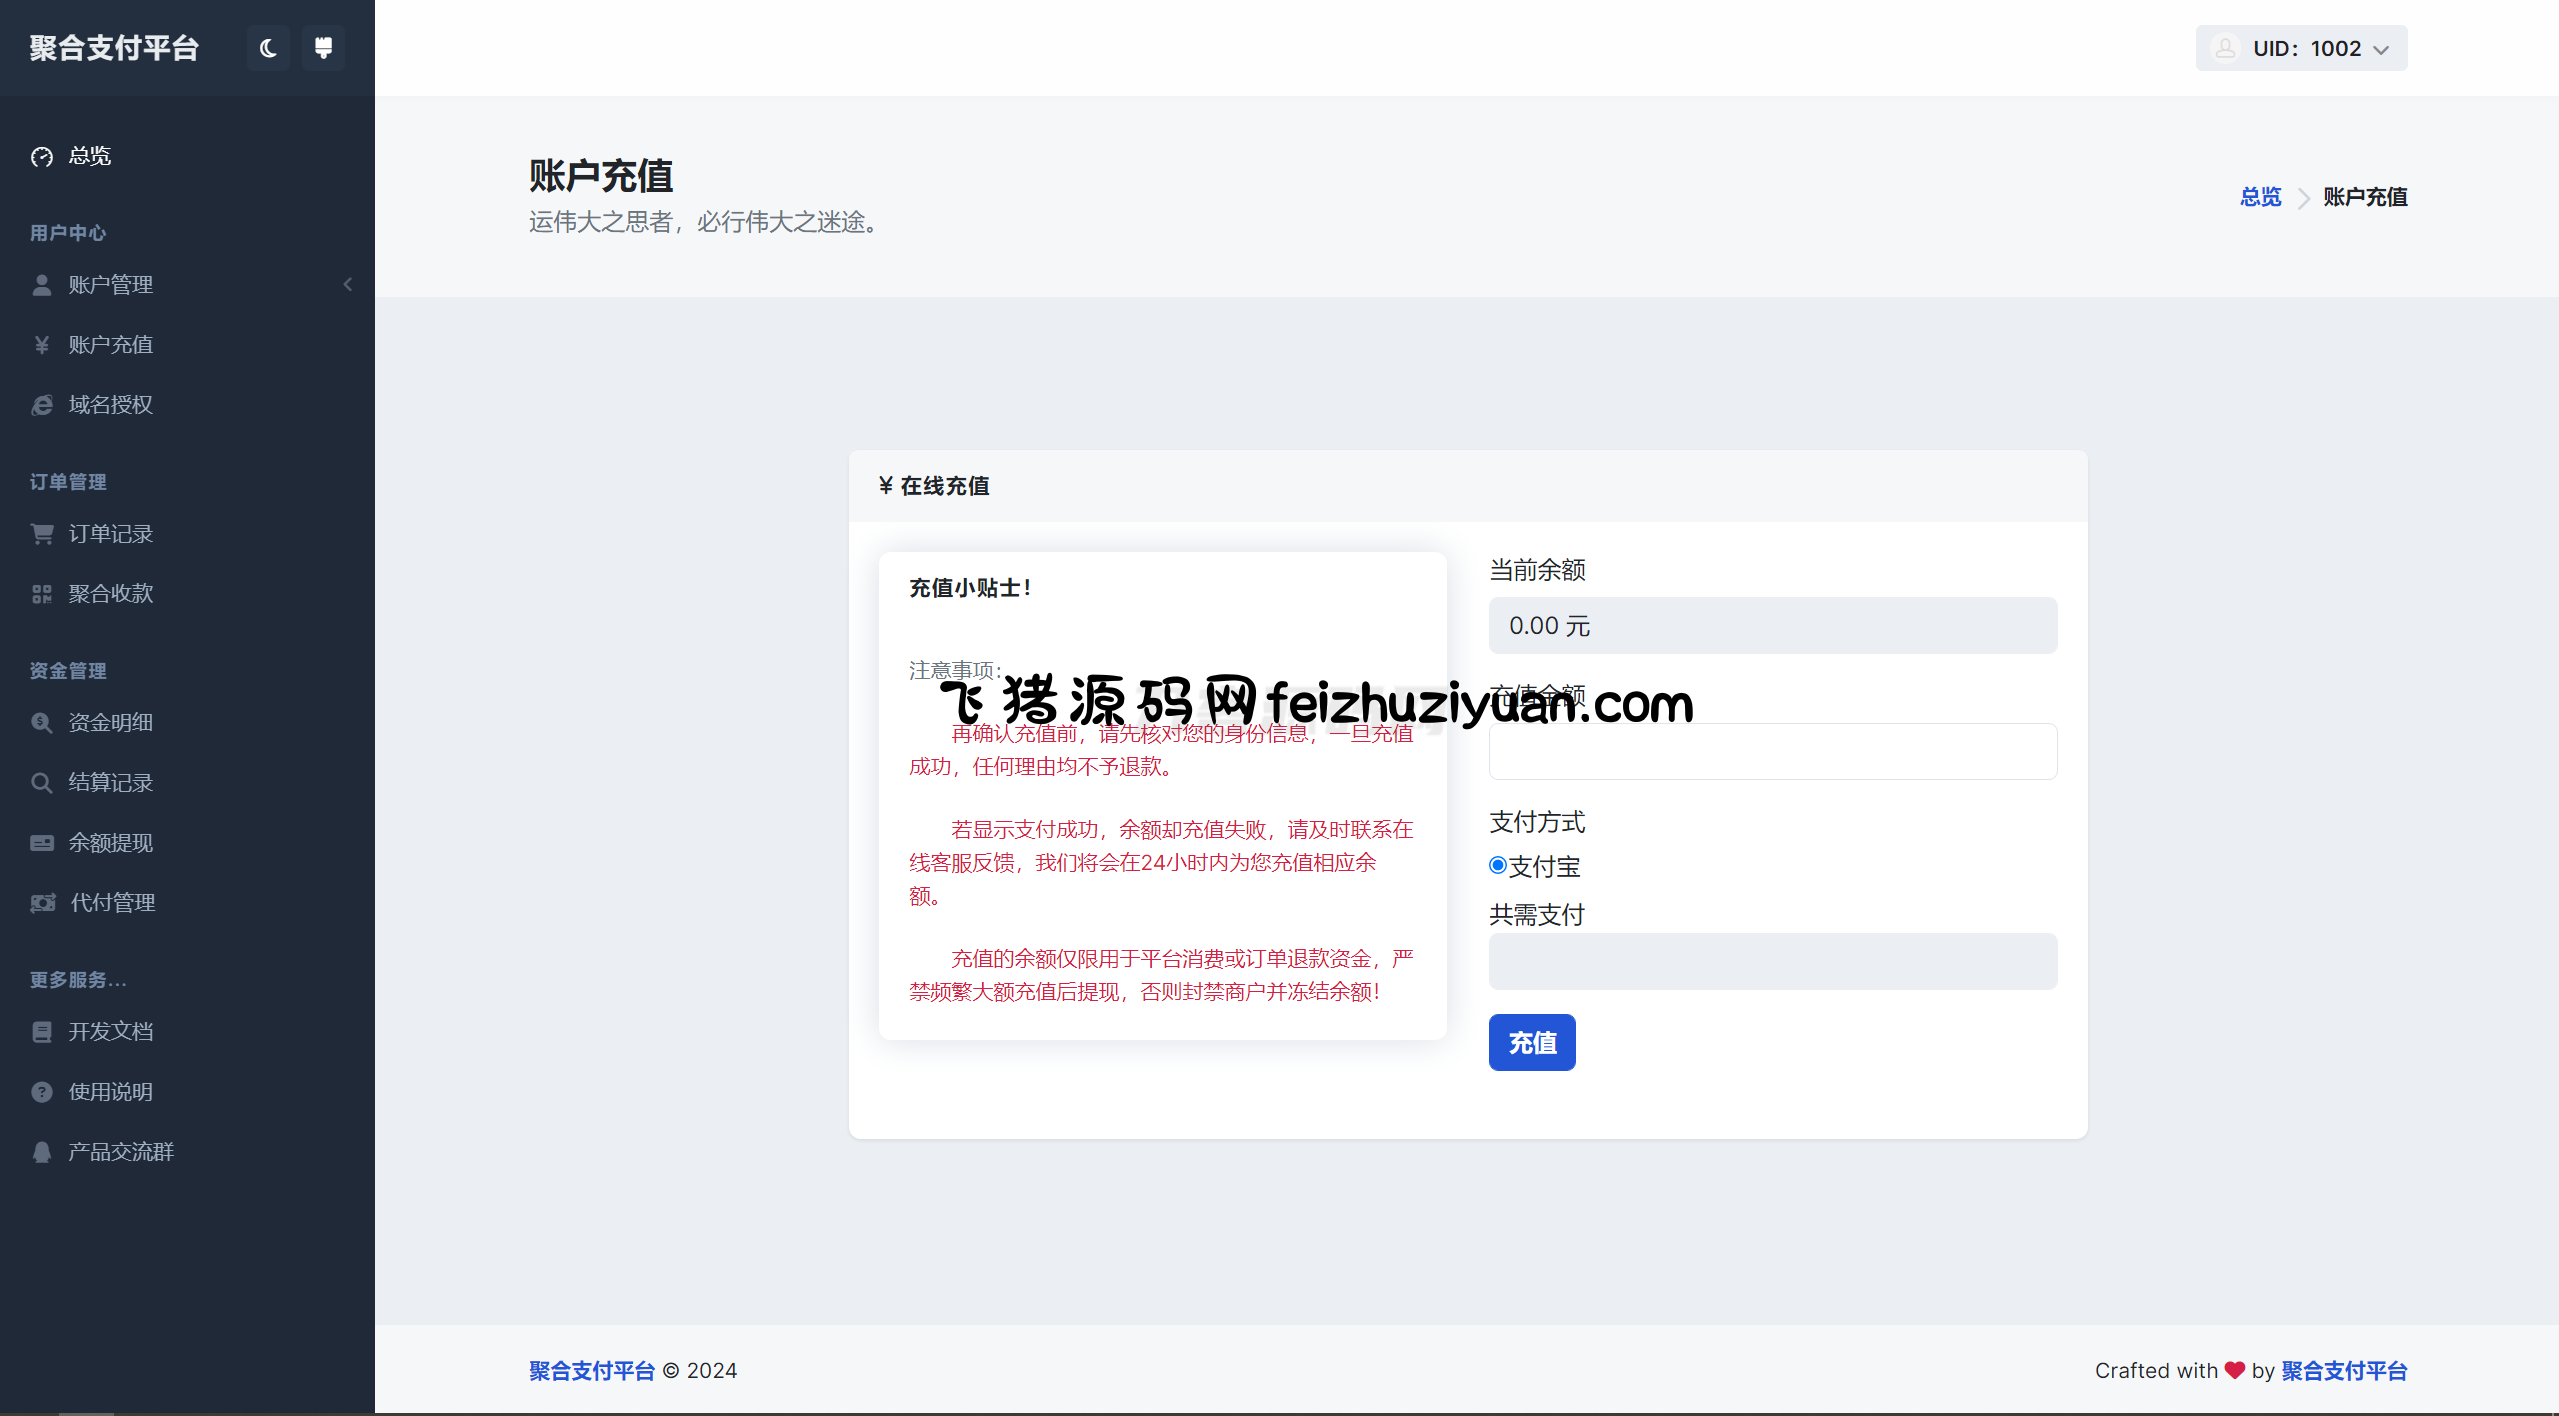Click the plug icon in header
Image resolution: width=2559 pixels, height=1416 pixels.
coord(323,48)
